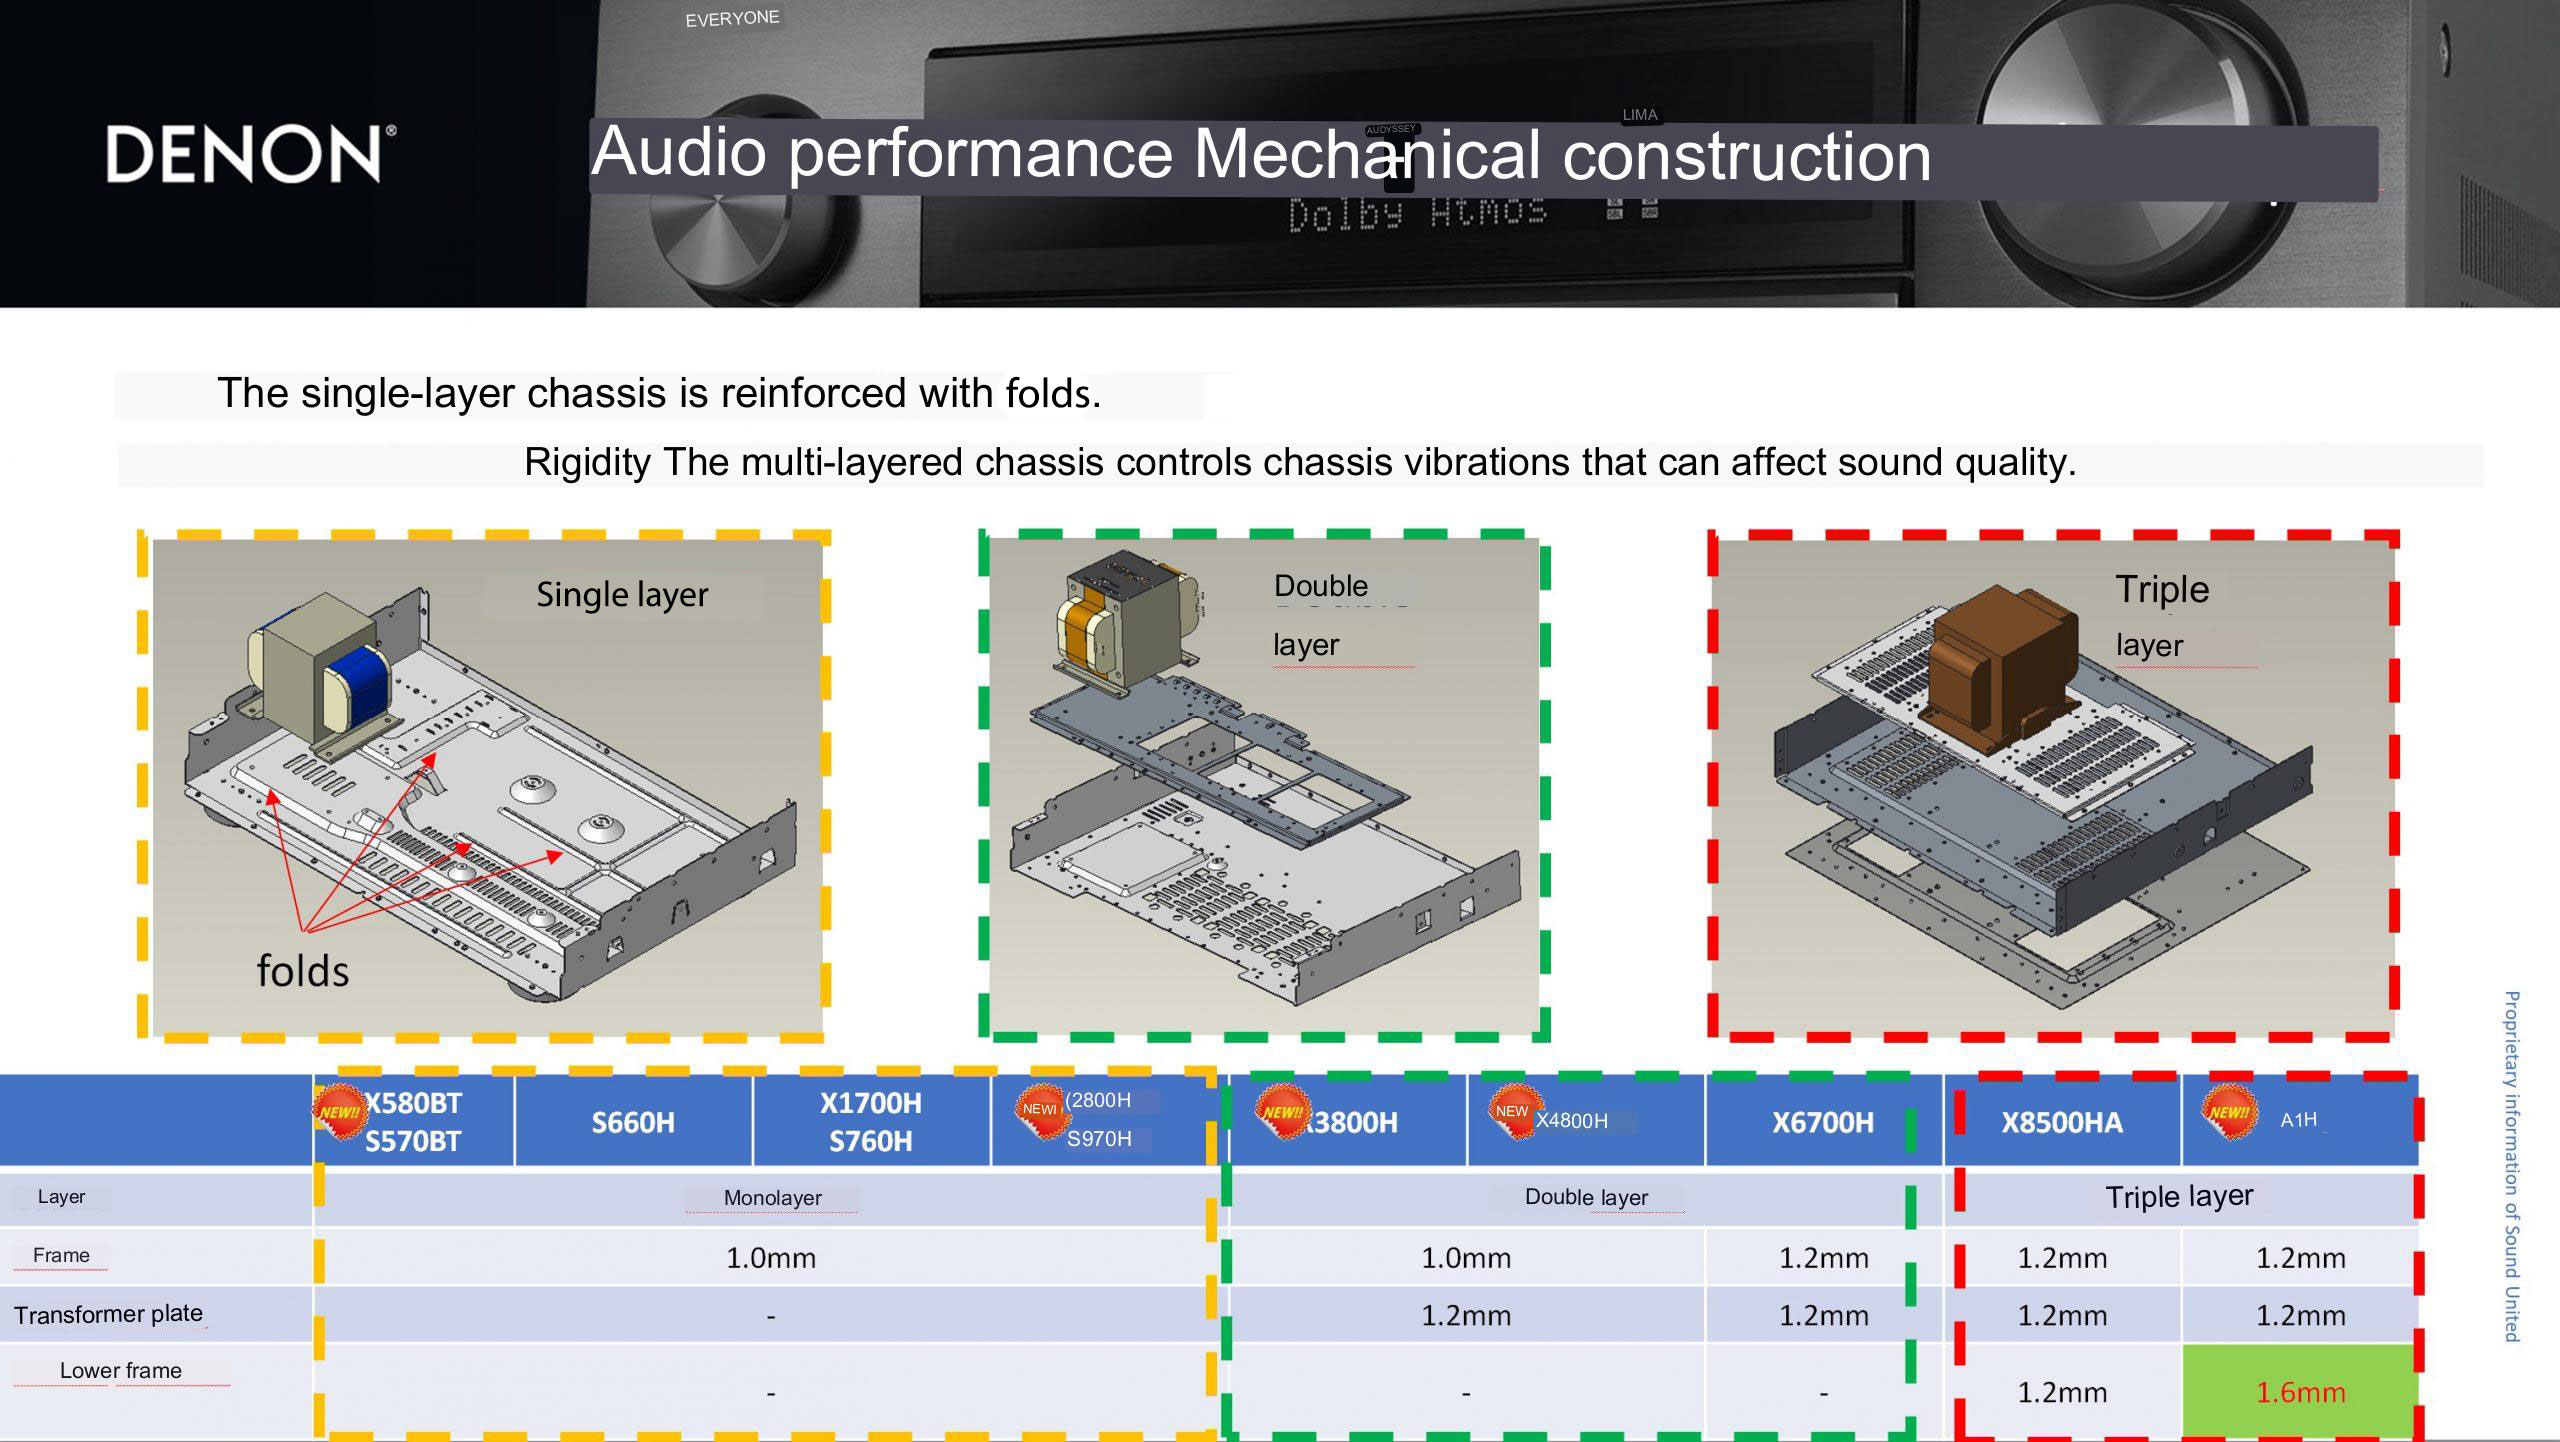Click the 'Dolby Atmos' display text
This screenshot has width=2560, height=1442.
click(x=1418, y=214)
